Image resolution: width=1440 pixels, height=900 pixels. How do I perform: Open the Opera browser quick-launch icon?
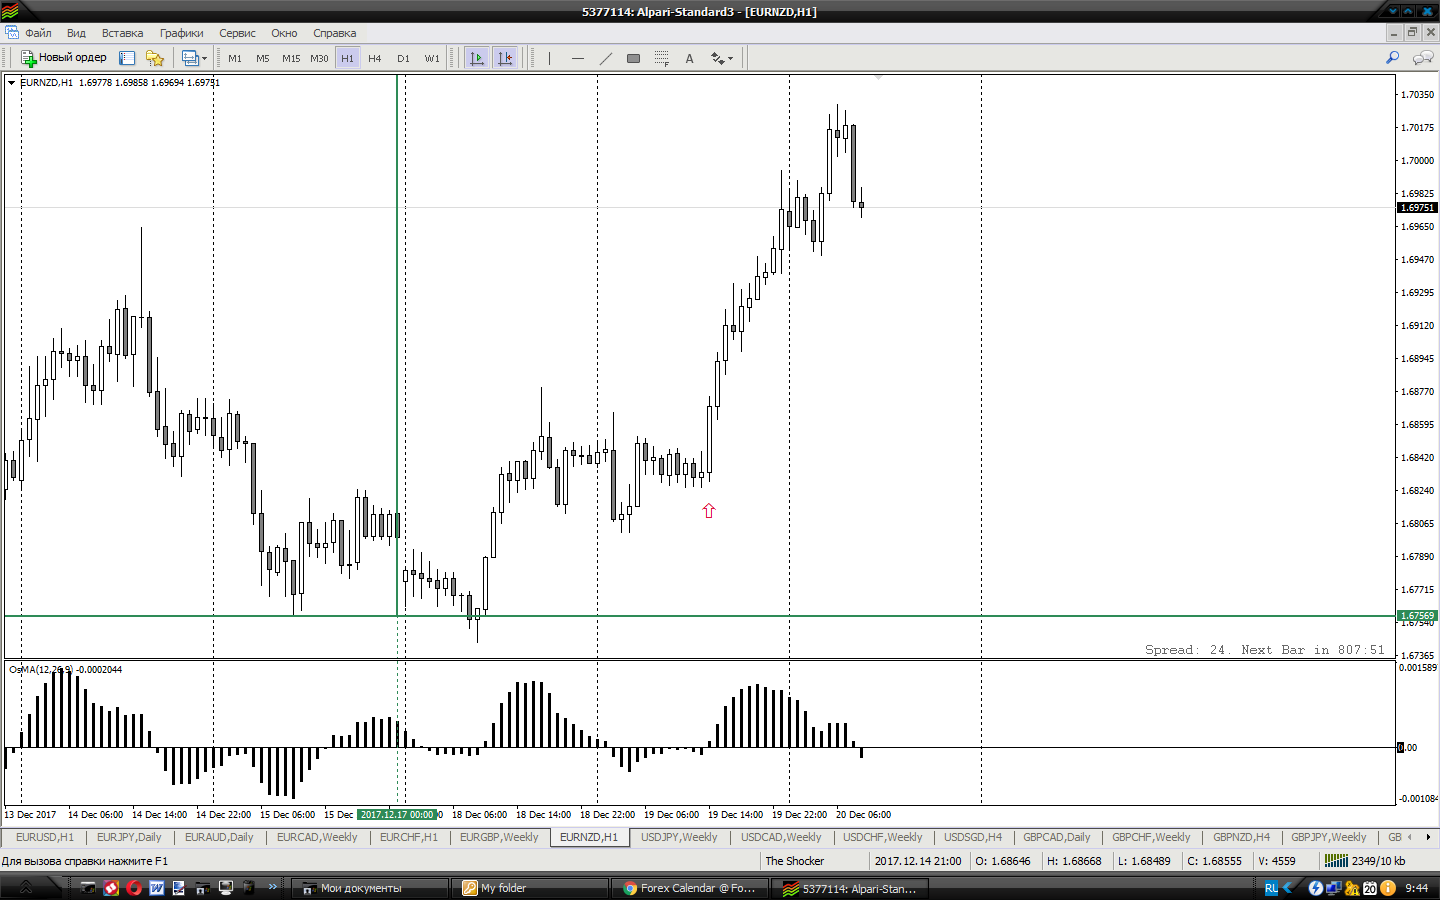(x=134, y=888)
